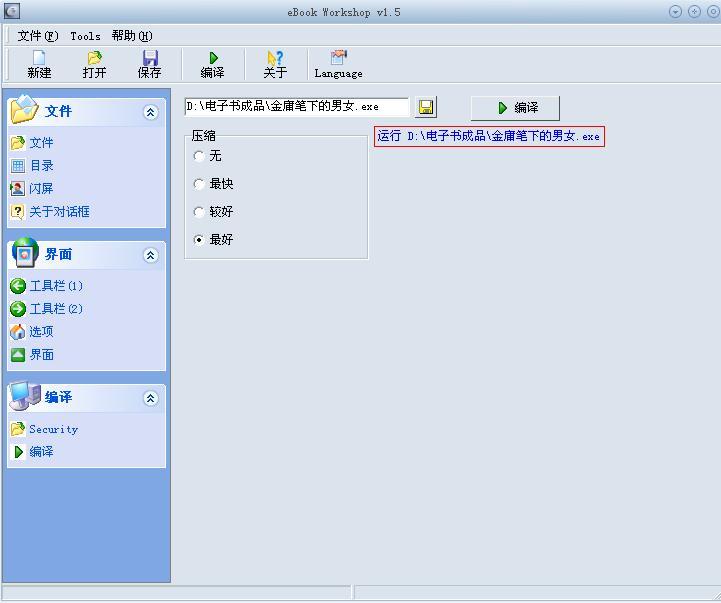
Task: Collapse the 编译 sidebar panel
Action: coord(150,398)
